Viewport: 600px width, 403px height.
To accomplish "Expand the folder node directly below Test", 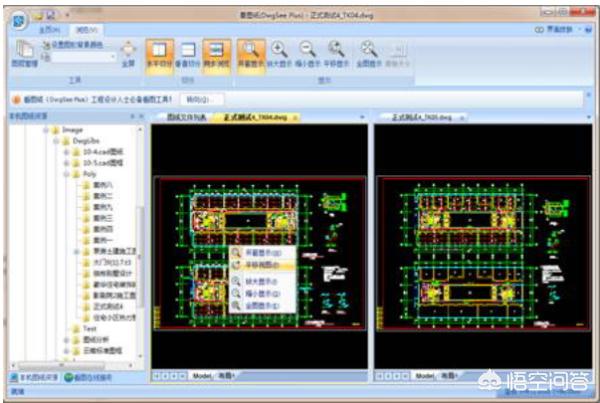I will [66, 340].
